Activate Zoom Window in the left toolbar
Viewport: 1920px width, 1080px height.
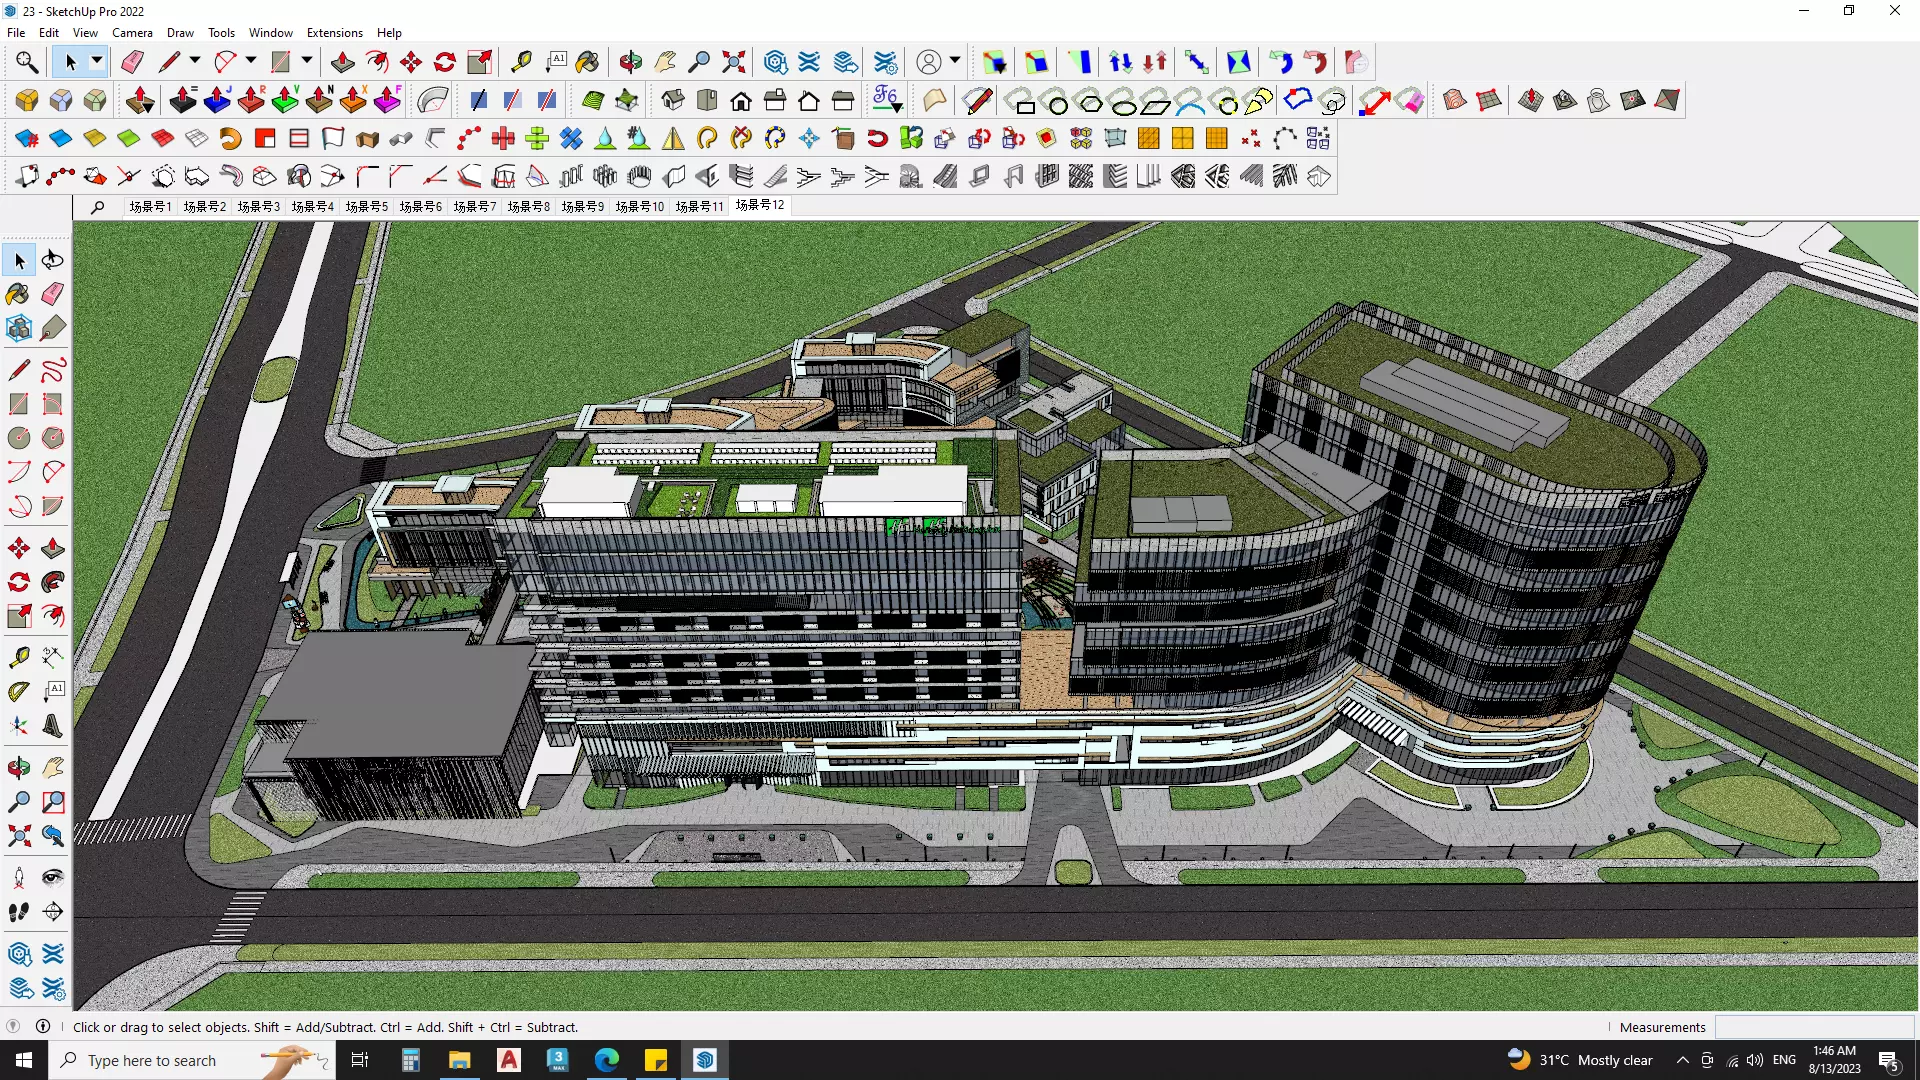(53, 802)
